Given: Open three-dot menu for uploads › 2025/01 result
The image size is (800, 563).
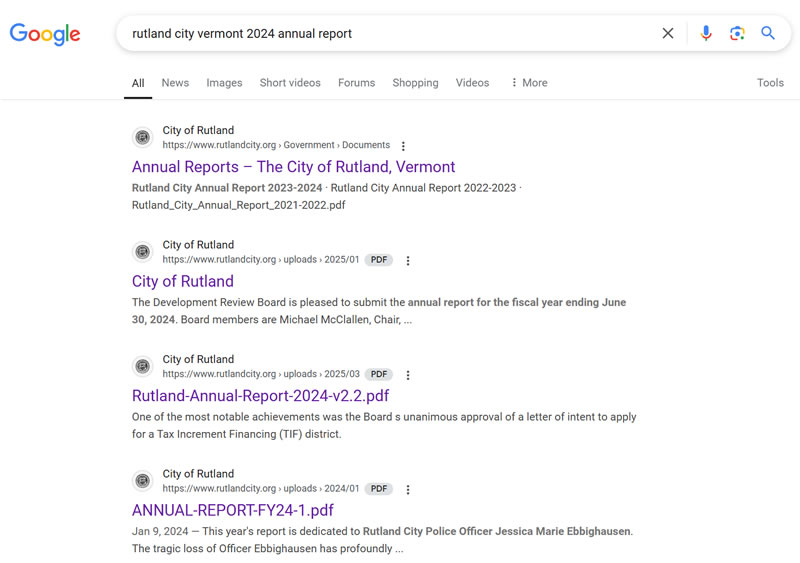Looking at the screenshot, I should (x=408, y=260).
